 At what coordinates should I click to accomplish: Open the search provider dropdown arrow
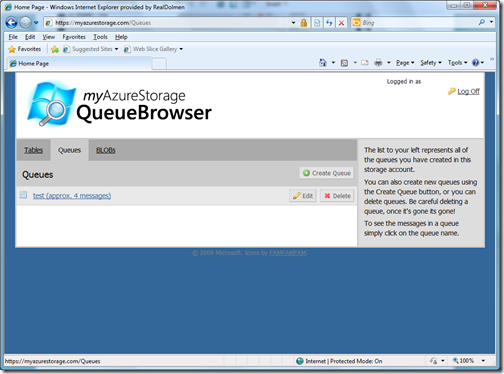coord(491,22)
